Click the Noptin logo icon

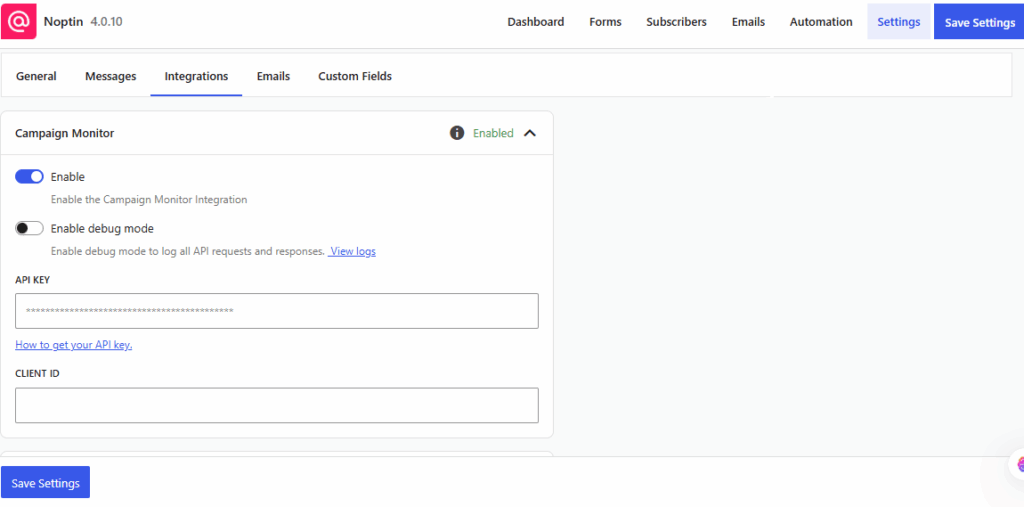pyautogui.click(x=19, y=22)
